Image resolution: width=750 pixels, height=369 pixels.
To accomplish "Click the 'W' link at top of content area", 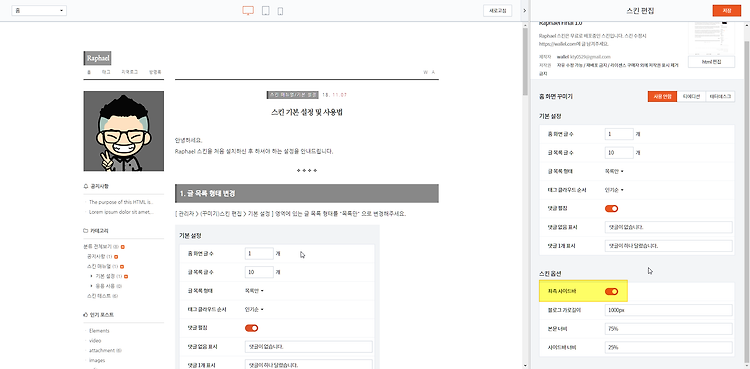I will click(x=425, y=72).
